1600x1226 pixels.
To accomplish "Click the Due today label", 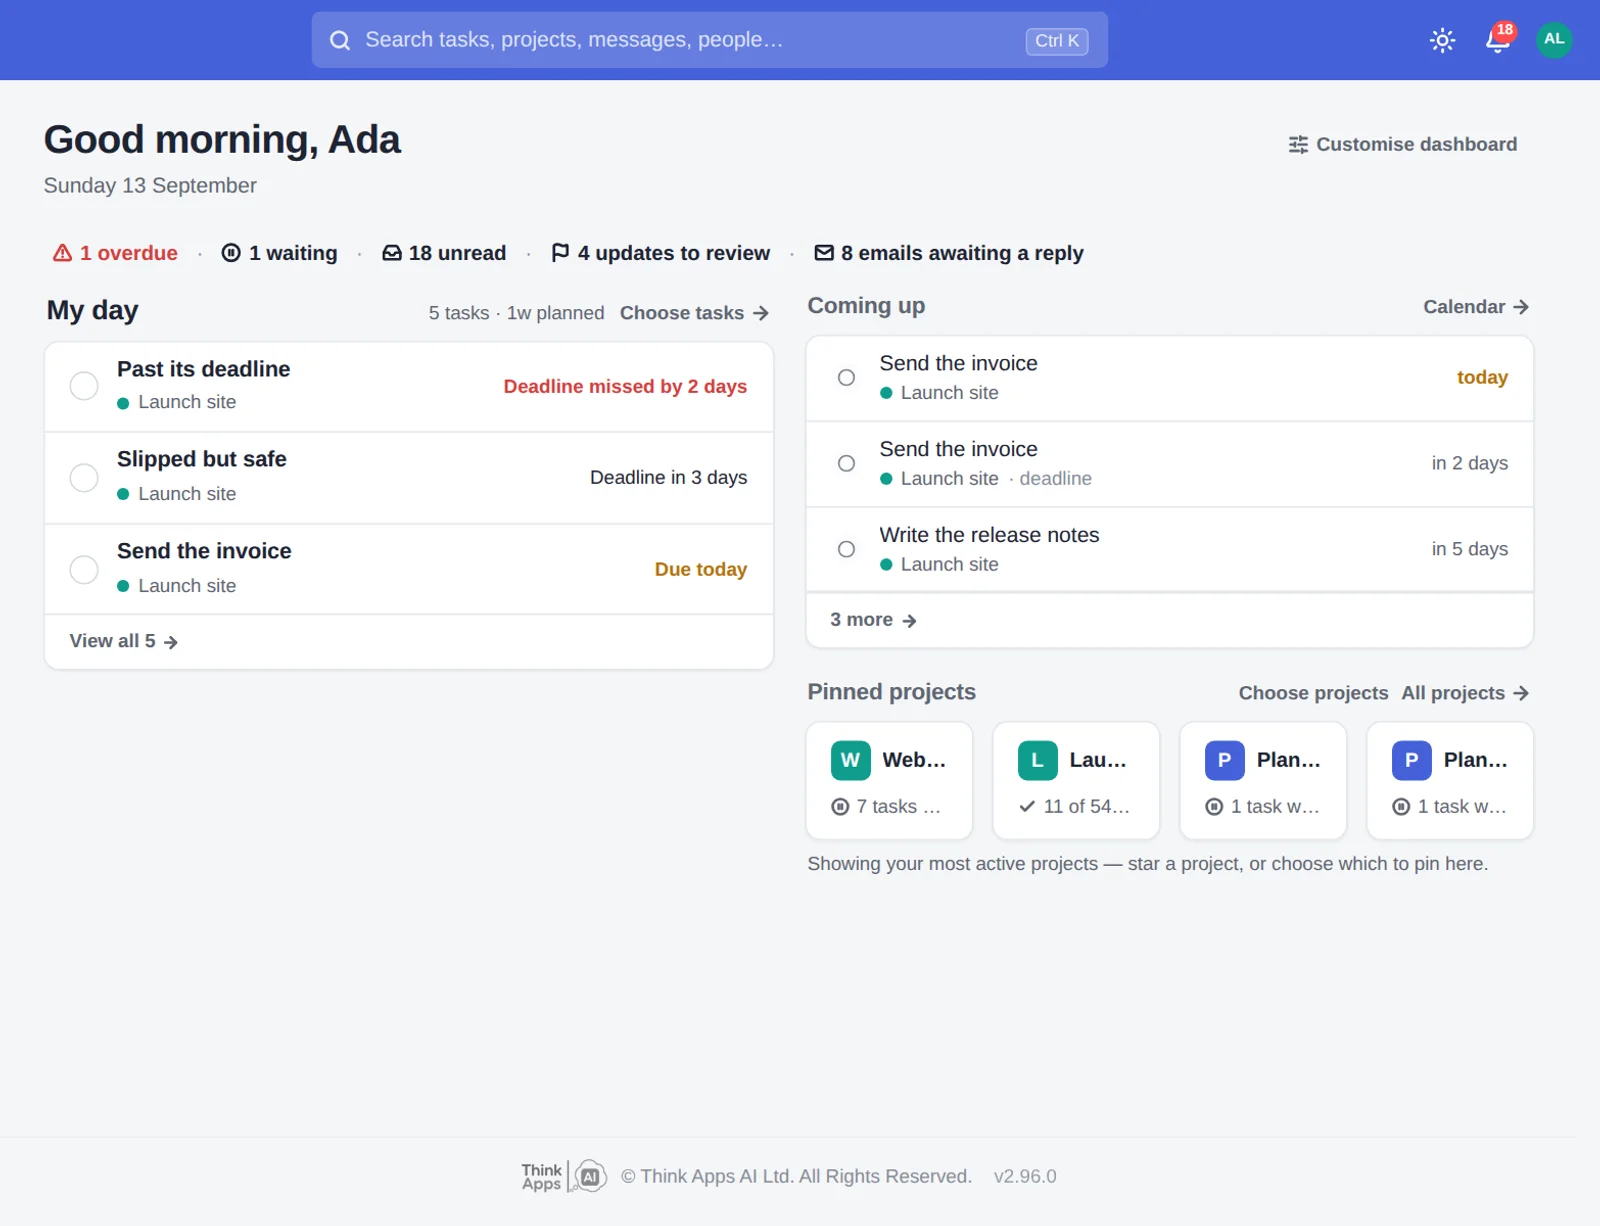I will click(x=701, y=569).
